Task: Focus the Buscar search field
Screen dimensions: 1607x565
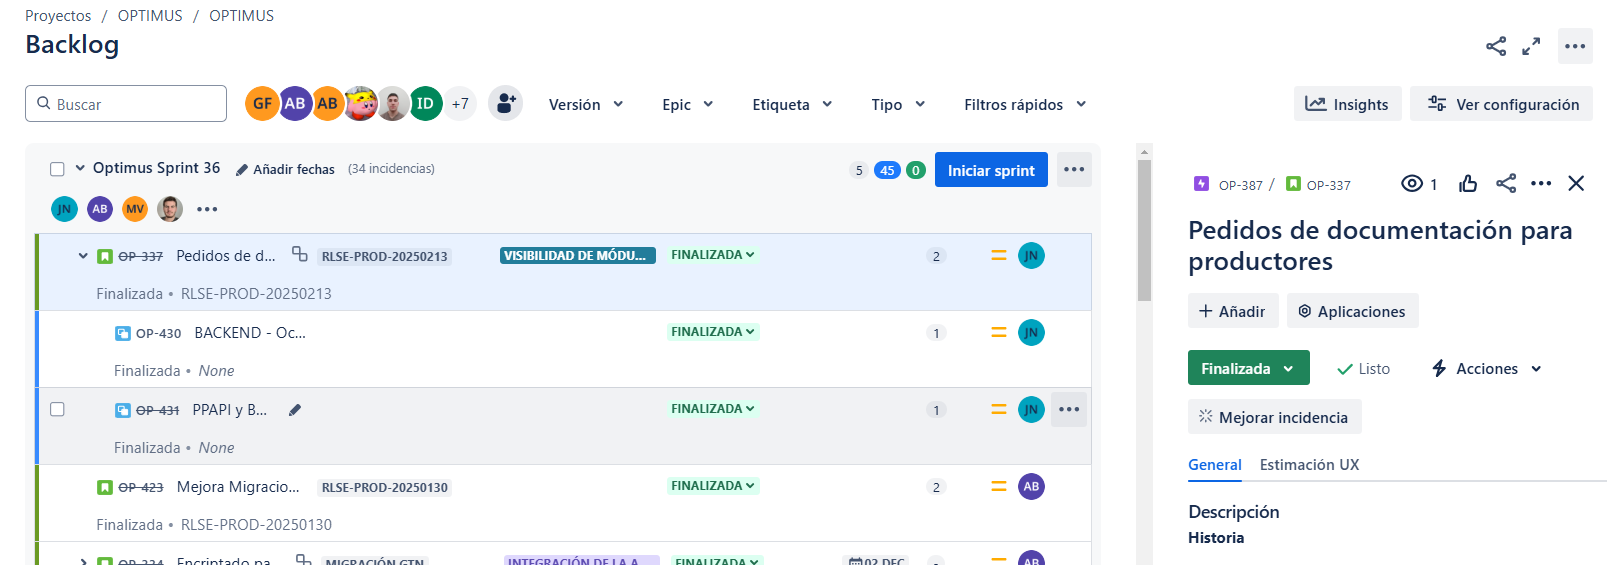Action: pos(126,103)
